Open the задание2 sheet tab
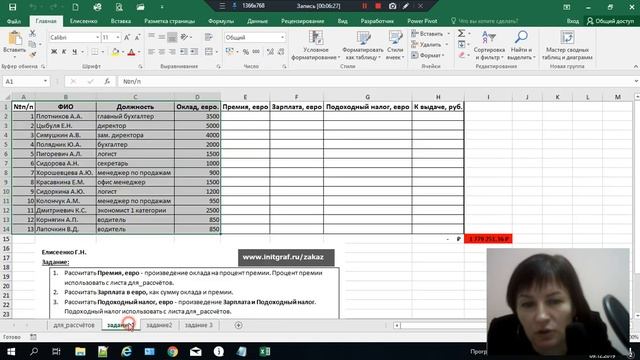The width and height of the screenshot is (640, 360). pos(159,325)
